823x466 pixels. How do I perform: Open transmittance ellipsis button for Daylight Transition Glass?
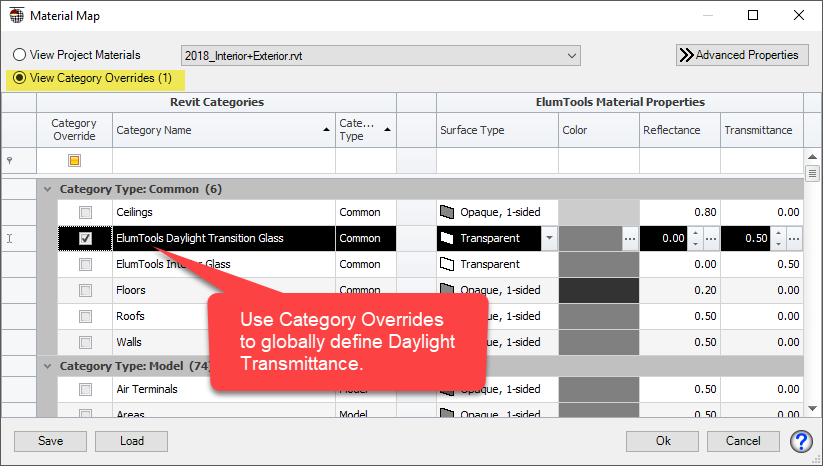[794, 238]
